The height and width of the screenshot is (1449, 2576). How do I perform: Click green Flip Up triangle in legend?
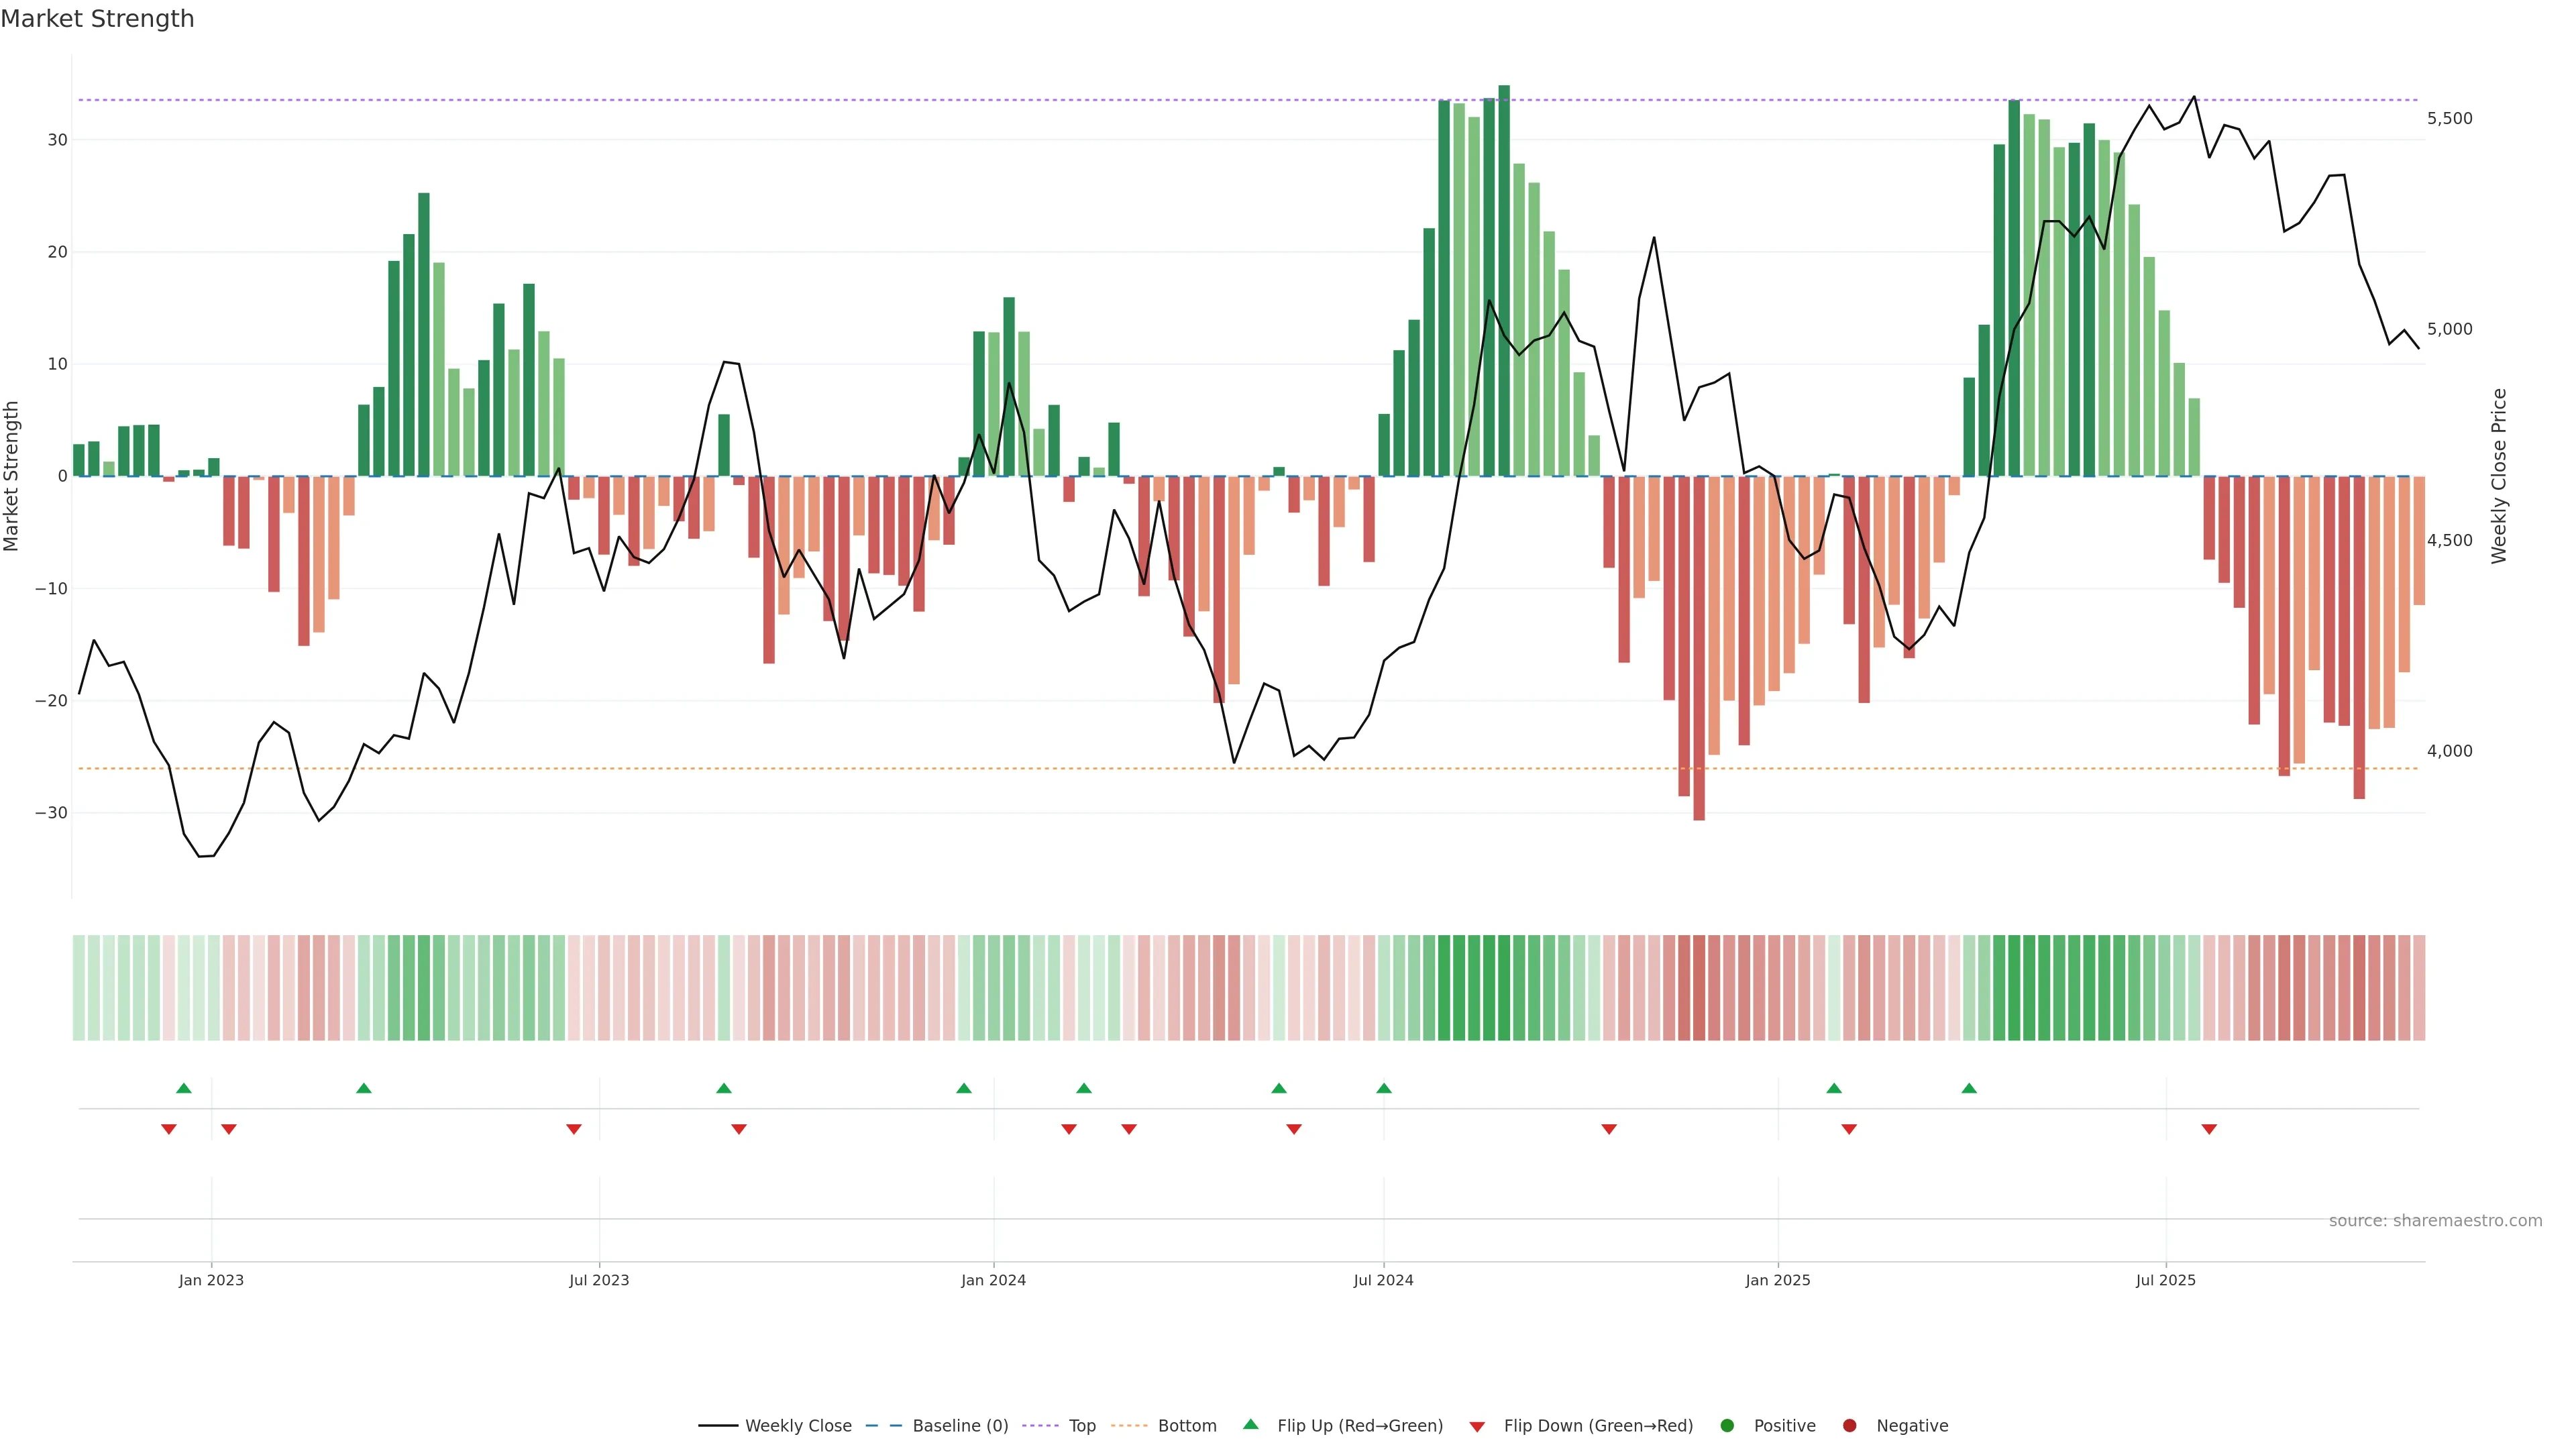(1250, 1424)
